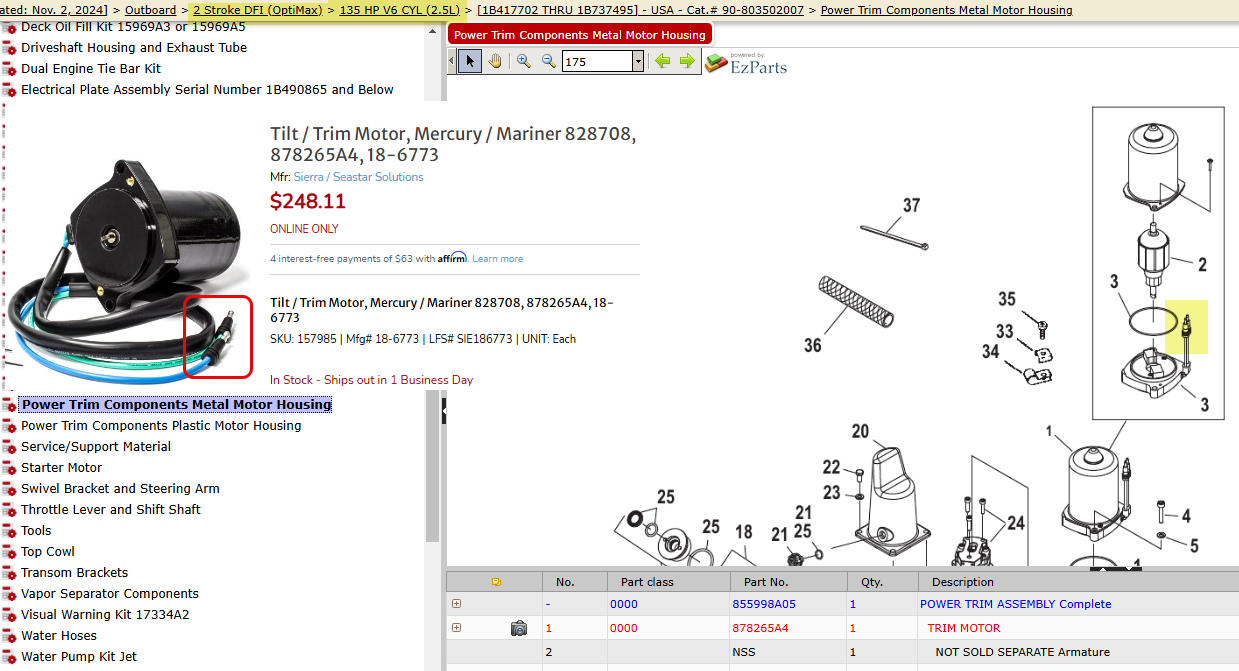Image resolution: width=1239 pixels, height=671 pixels.
Task: Click the icon beside Water Hoses
Action: click(9, 636)
